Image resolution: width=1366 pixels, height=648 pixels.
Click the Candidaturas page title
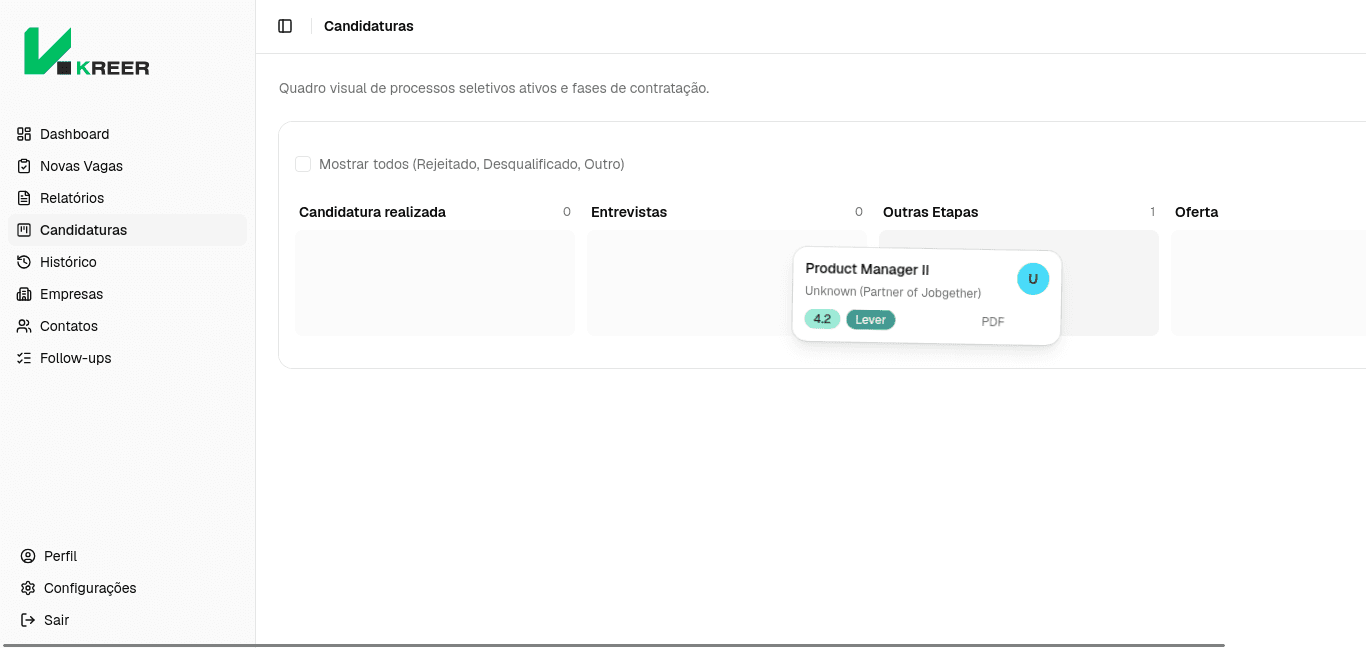coord(369,26)
